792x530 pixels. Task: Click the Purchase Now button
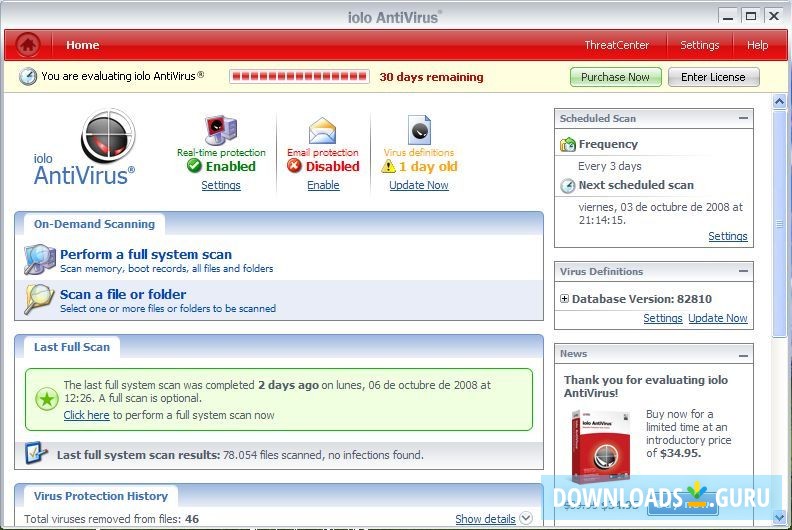click(x=615, y=77)
